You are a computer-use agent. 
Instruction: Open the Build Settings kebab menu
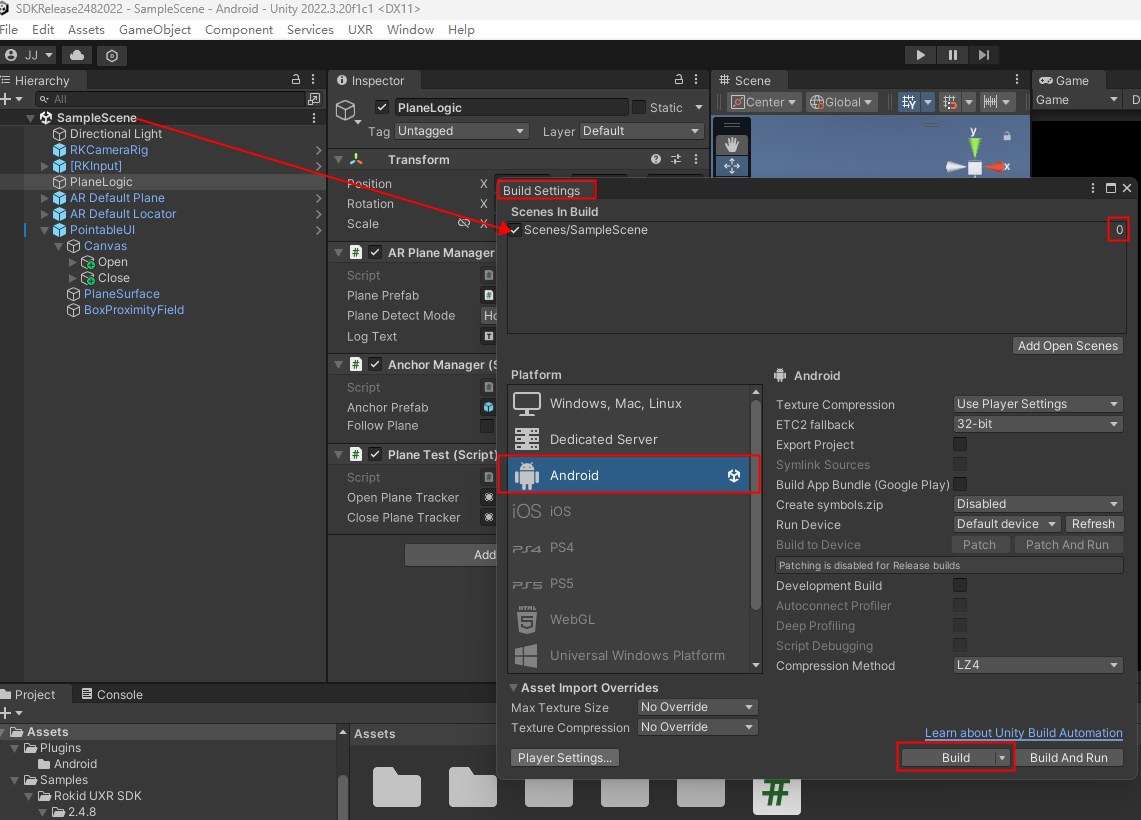pos(1092,188)
